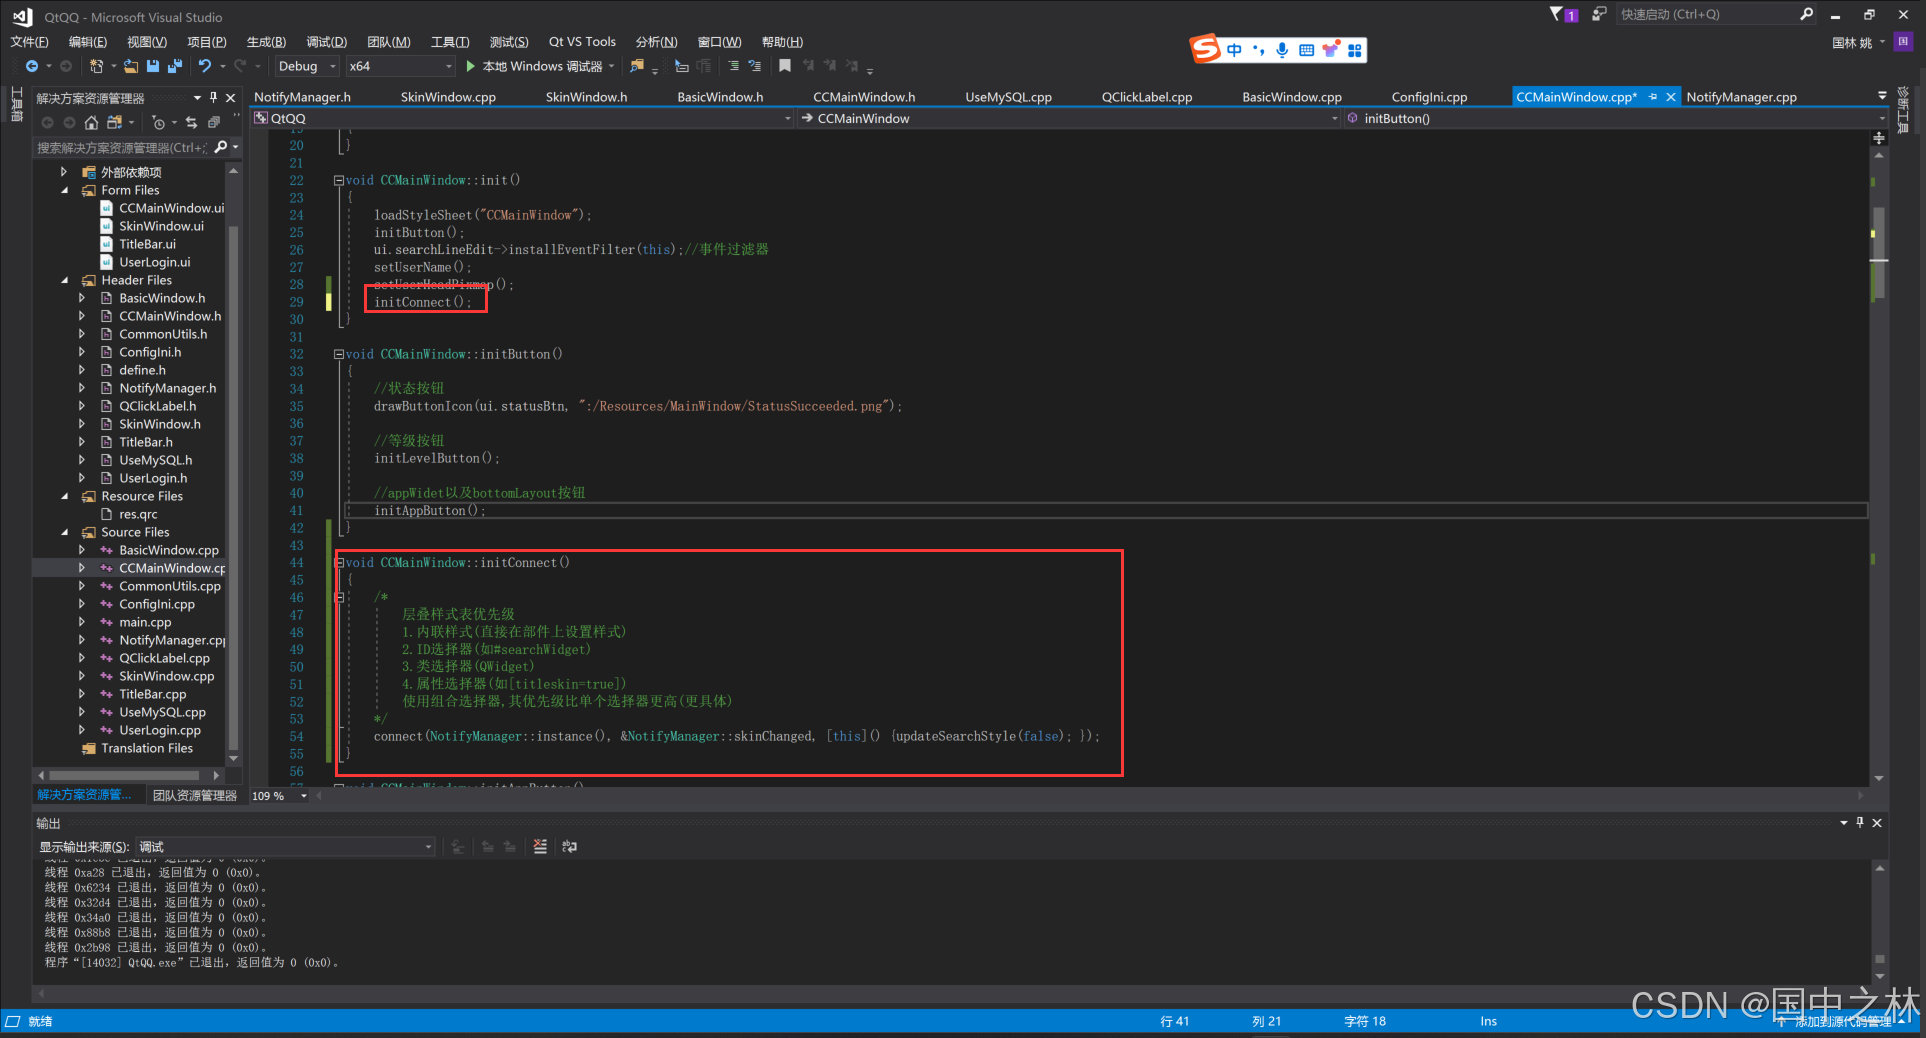This screenshot has width=1926, height=1038.
Task: Open the 文件(F) menu
Action: tap(29, 42)
